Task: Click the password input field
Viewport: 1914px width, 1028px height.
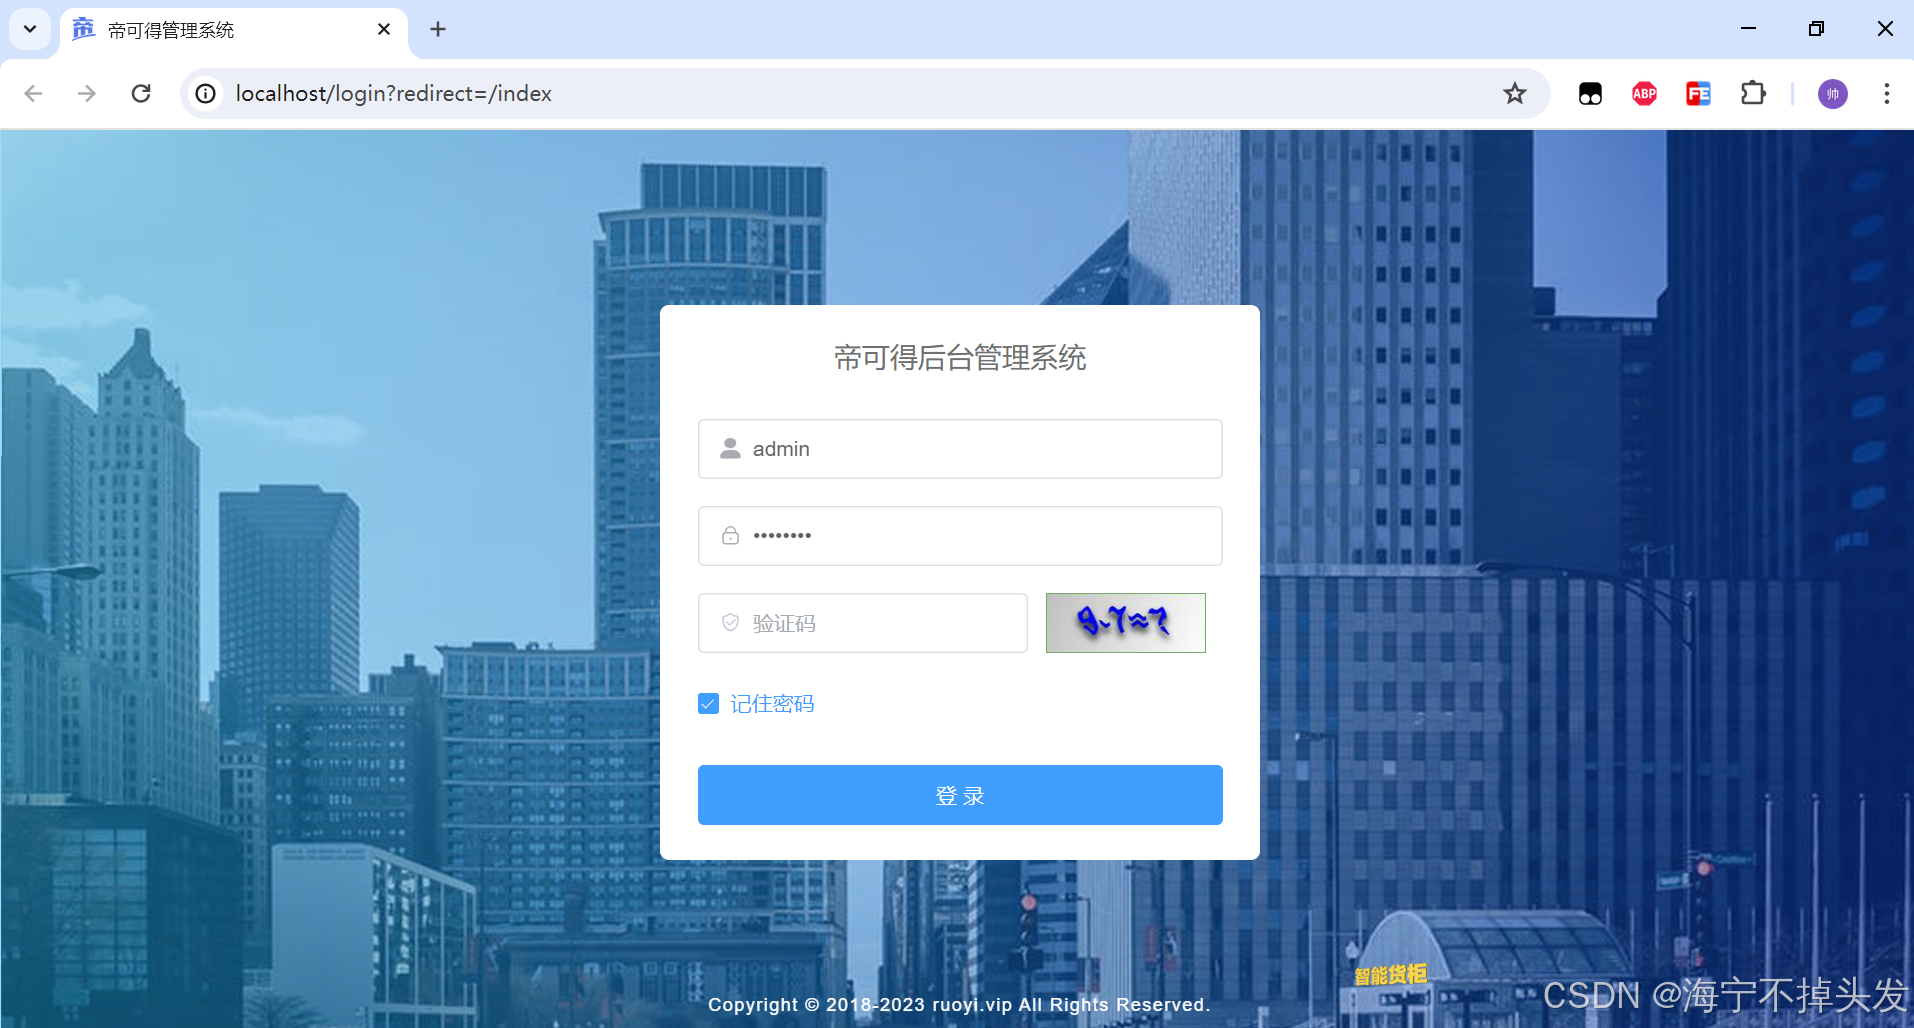Action: coord(960,536)
